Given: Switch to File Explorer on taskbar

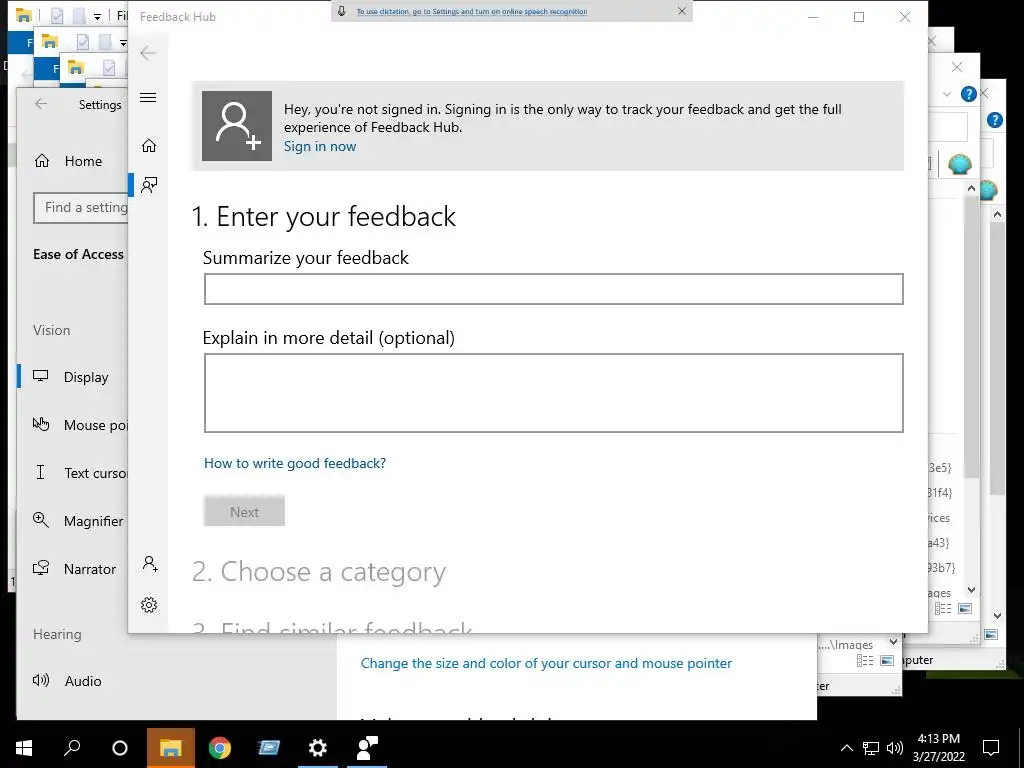Looking at the screenshot, I should 170,748.
